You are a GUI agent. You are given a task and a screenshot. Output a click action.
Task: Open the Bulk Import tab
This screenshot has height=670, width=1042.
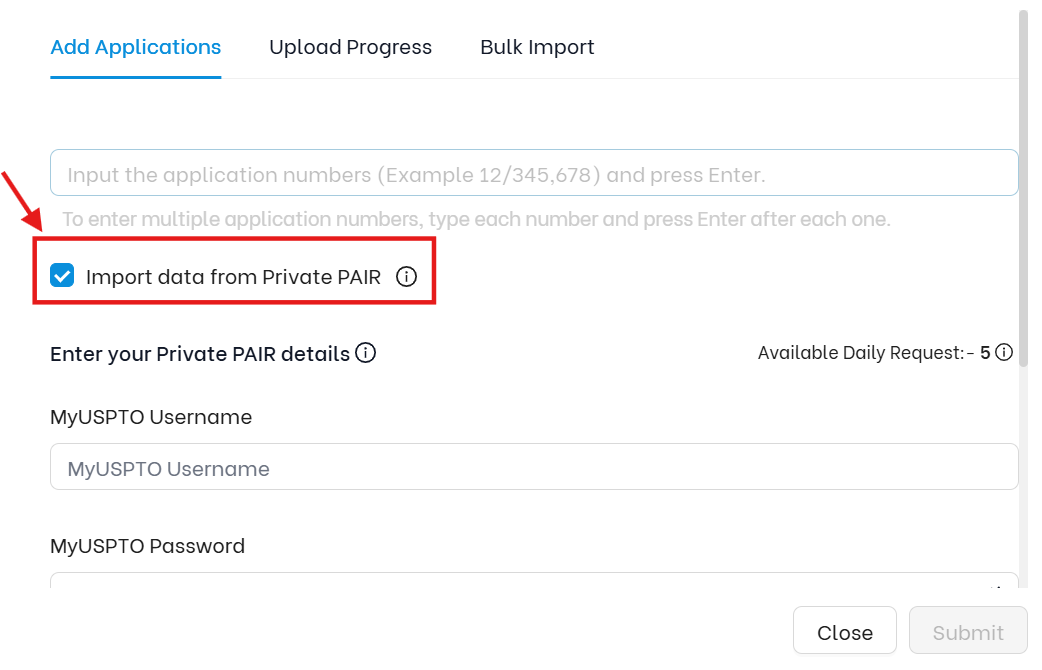click(x=537, y=47)
